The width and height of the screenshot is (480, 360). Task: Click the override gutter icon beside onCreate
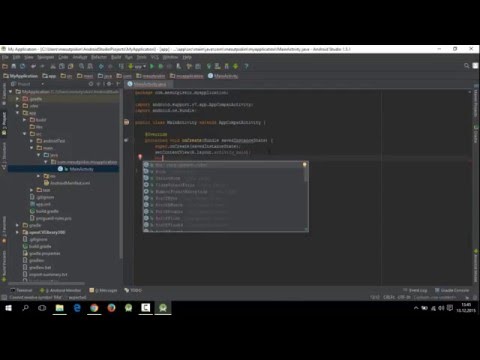pyautogui.click(x=126, y=140)
